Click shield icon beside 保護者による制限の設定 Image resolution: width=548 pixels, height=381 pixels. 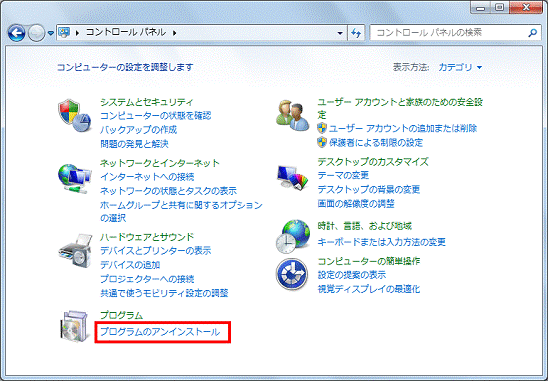[x=322, y=142]
